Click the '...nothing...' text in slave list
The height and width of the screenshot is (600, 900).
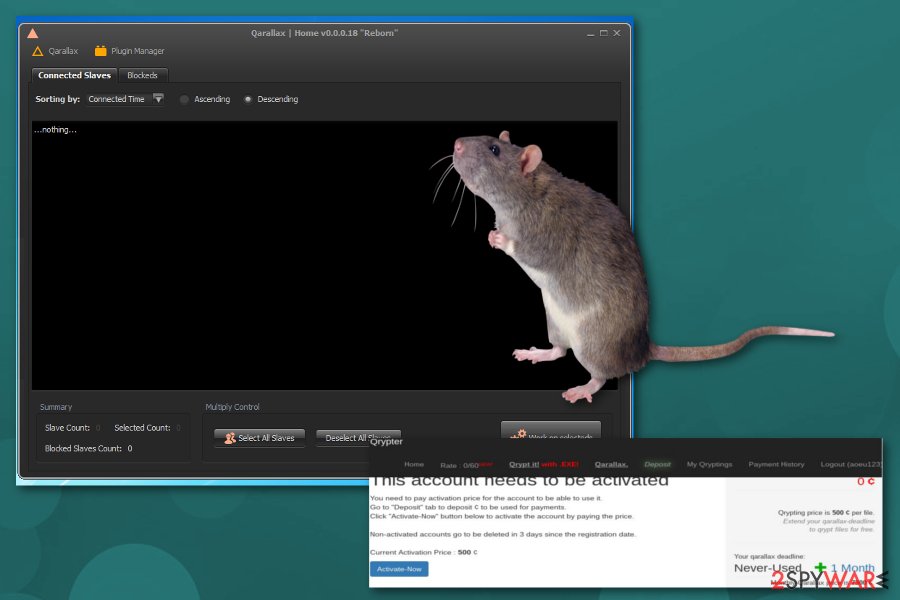click(55, 130)
